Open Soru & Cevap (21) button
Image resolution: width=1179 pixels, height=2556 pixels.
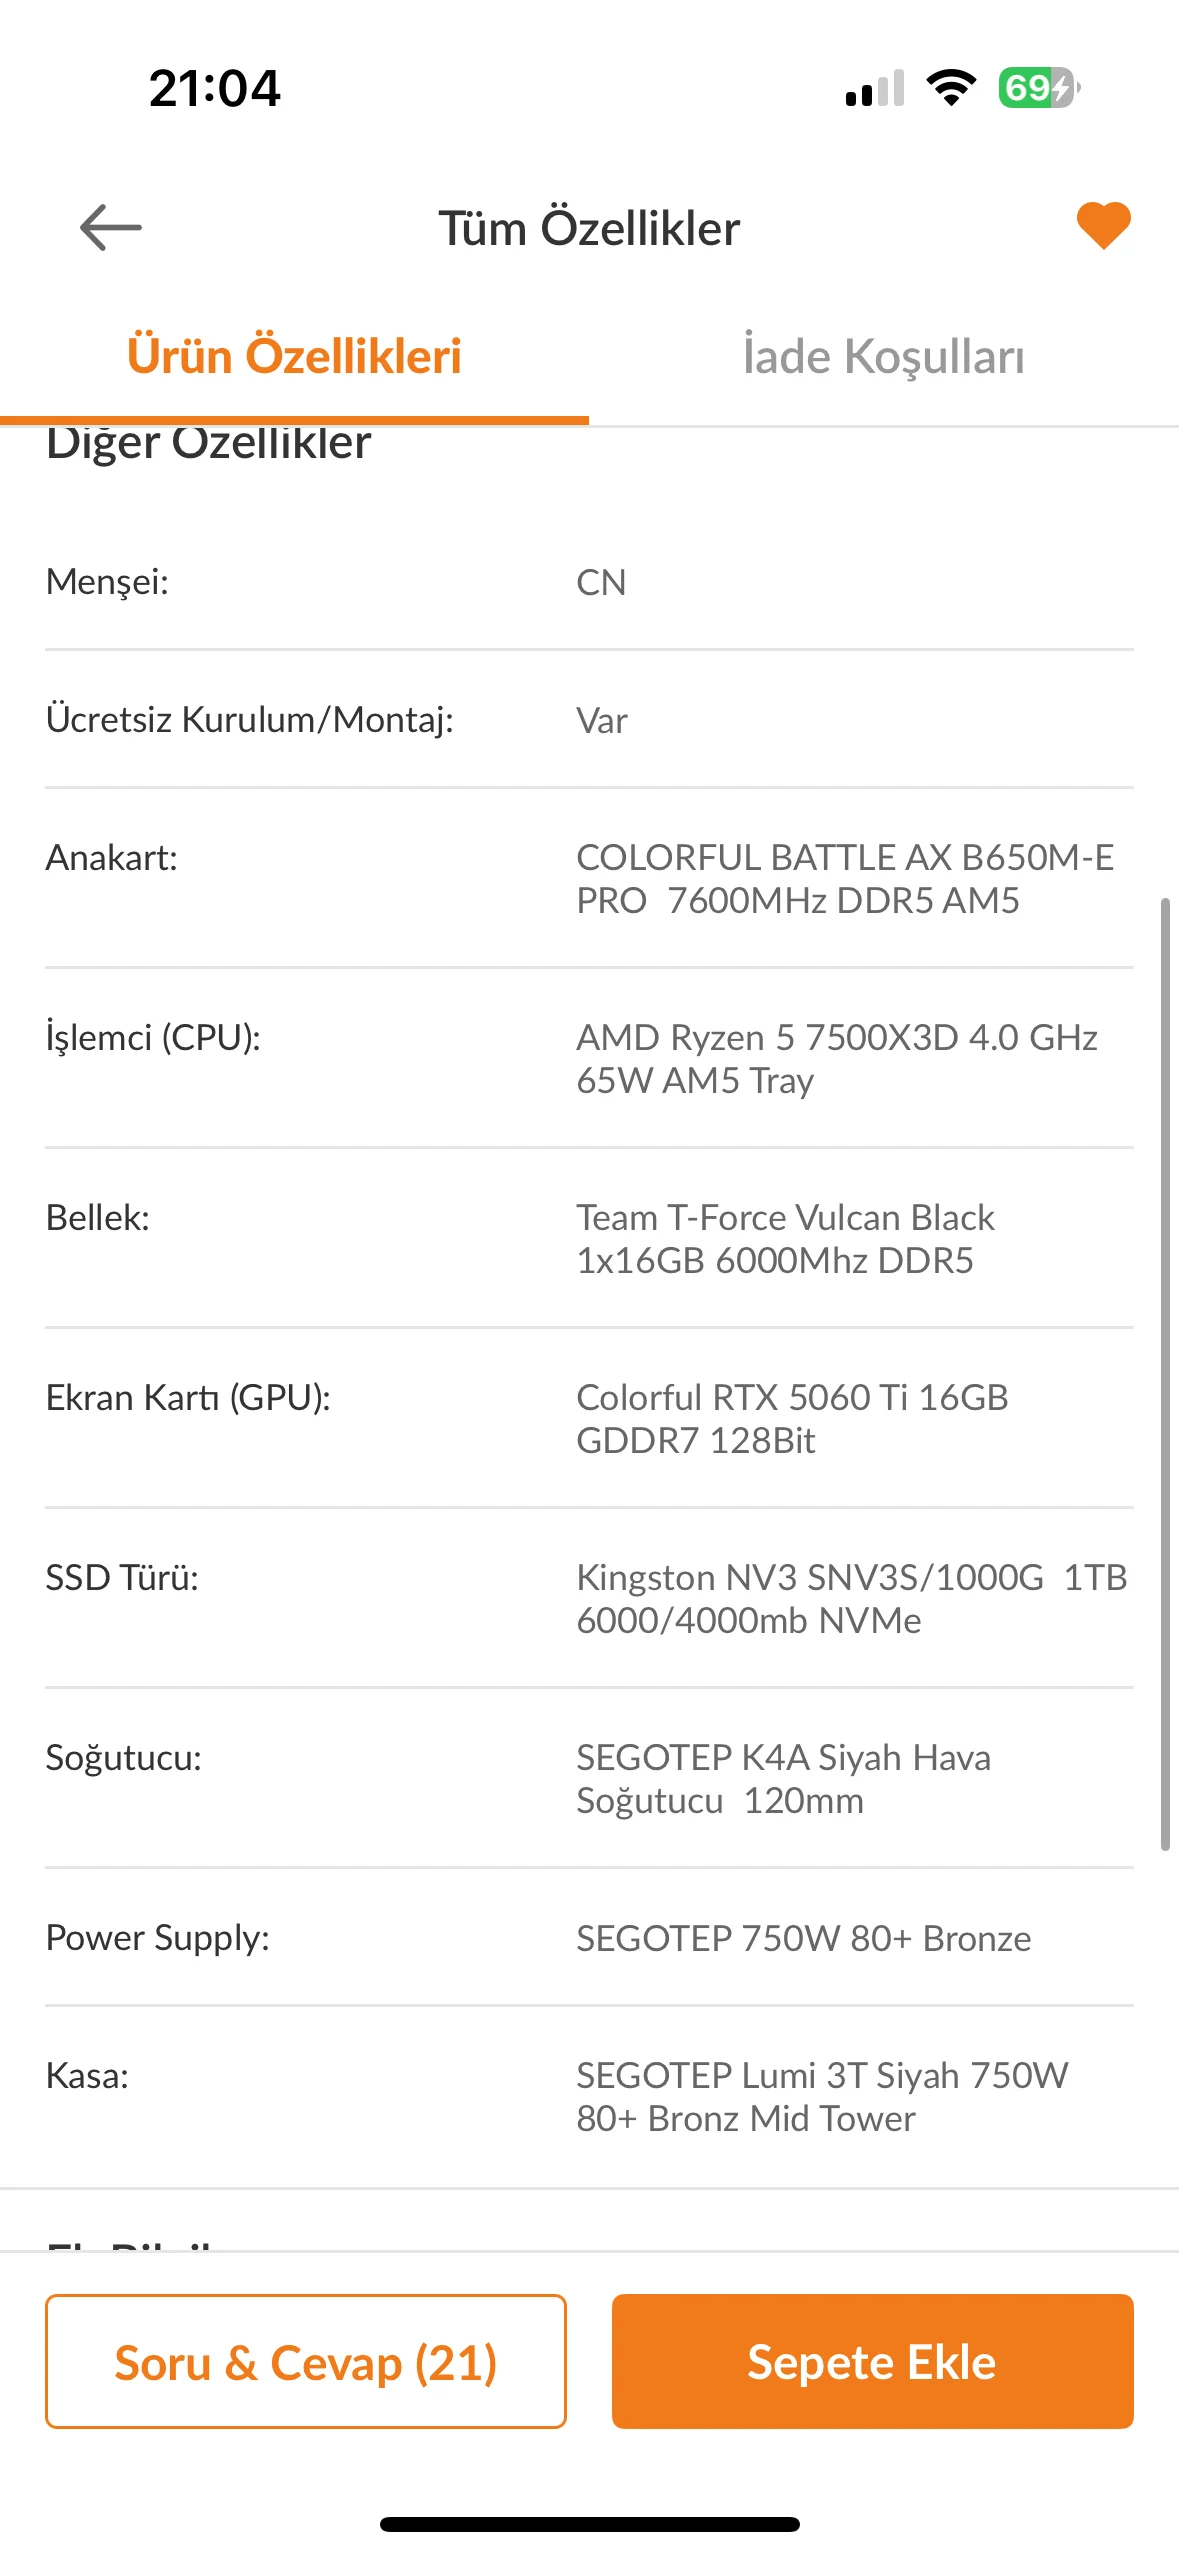306,2361
